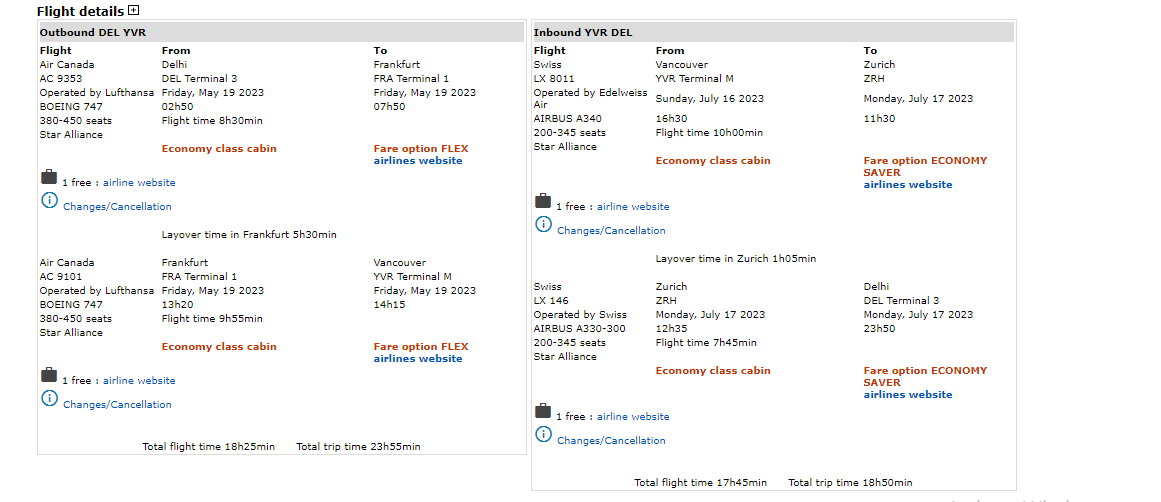Open airlines website under Zurich–Delhi Economy Saver
Image resolution: width=1161 pixels, height=502 pixels.
coord(908,395)
